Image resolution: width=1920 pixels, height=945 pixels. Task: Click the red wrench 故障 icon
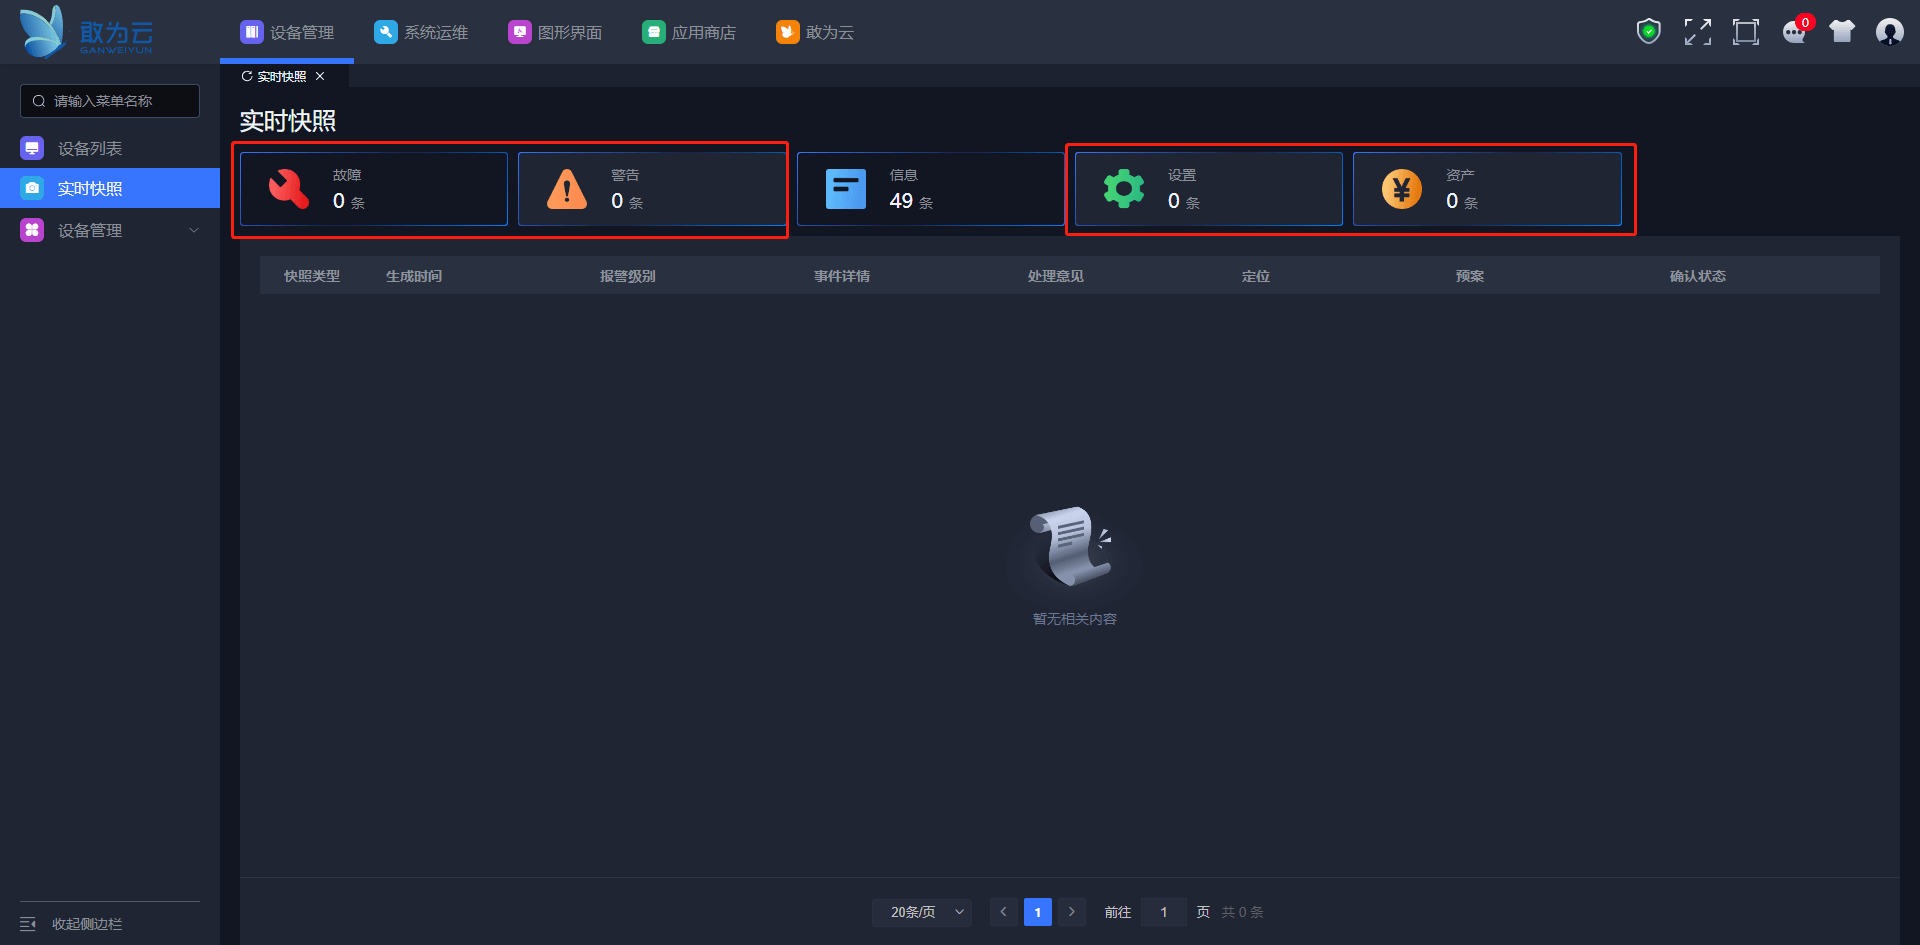[289, 188]
